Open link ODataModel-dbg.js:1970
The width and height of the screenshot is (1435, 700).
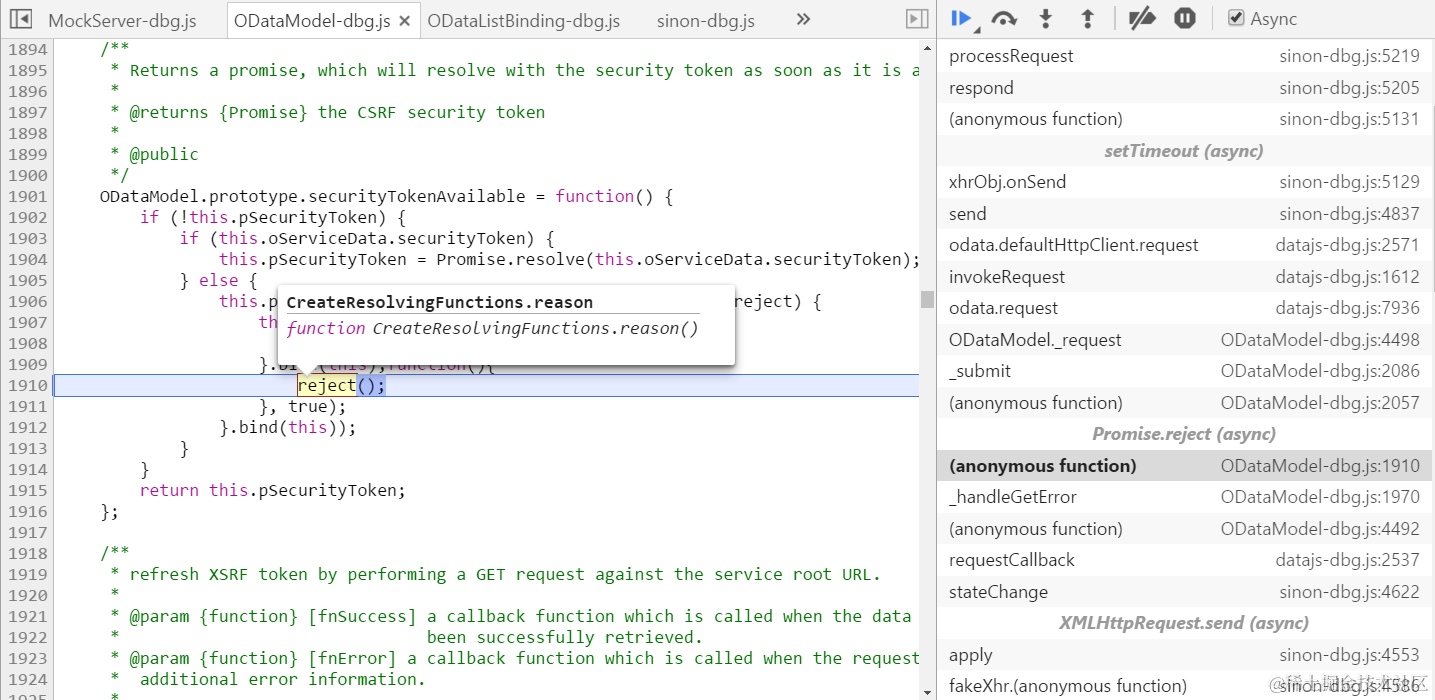[x=1320, y=497]
